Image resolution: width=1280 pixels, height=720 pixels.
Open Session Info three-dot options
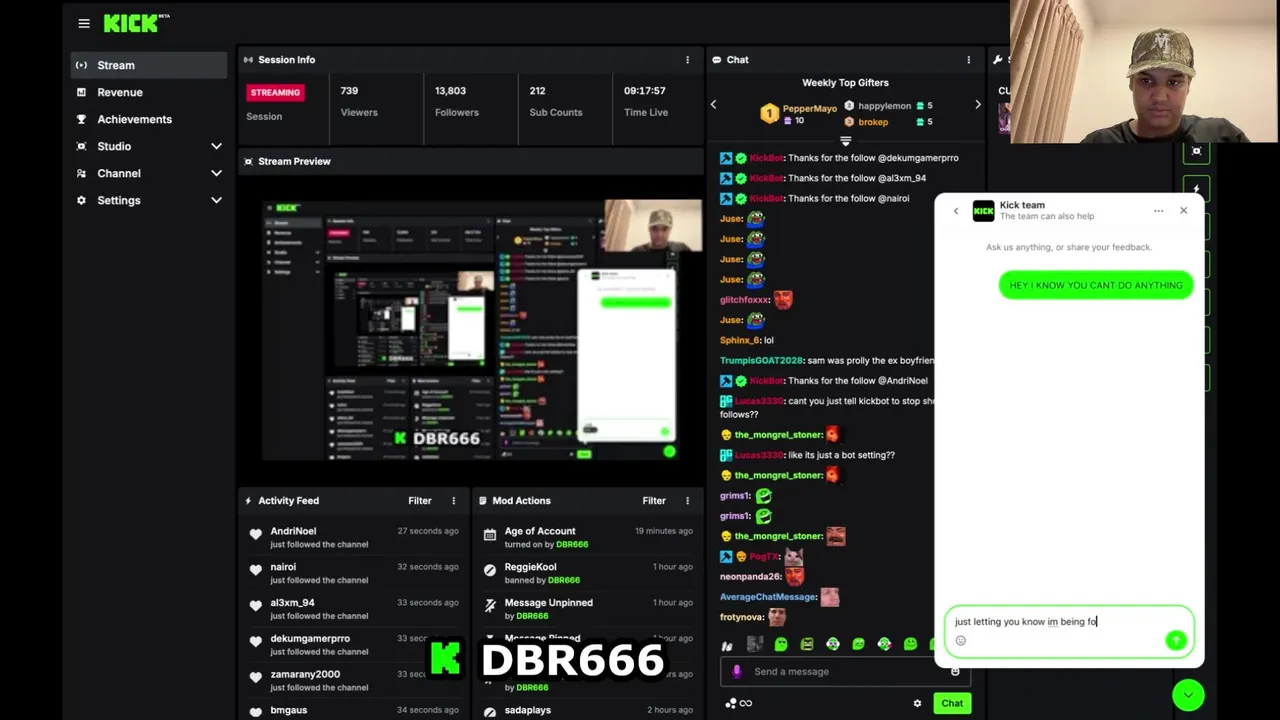[x=687, y=60]
